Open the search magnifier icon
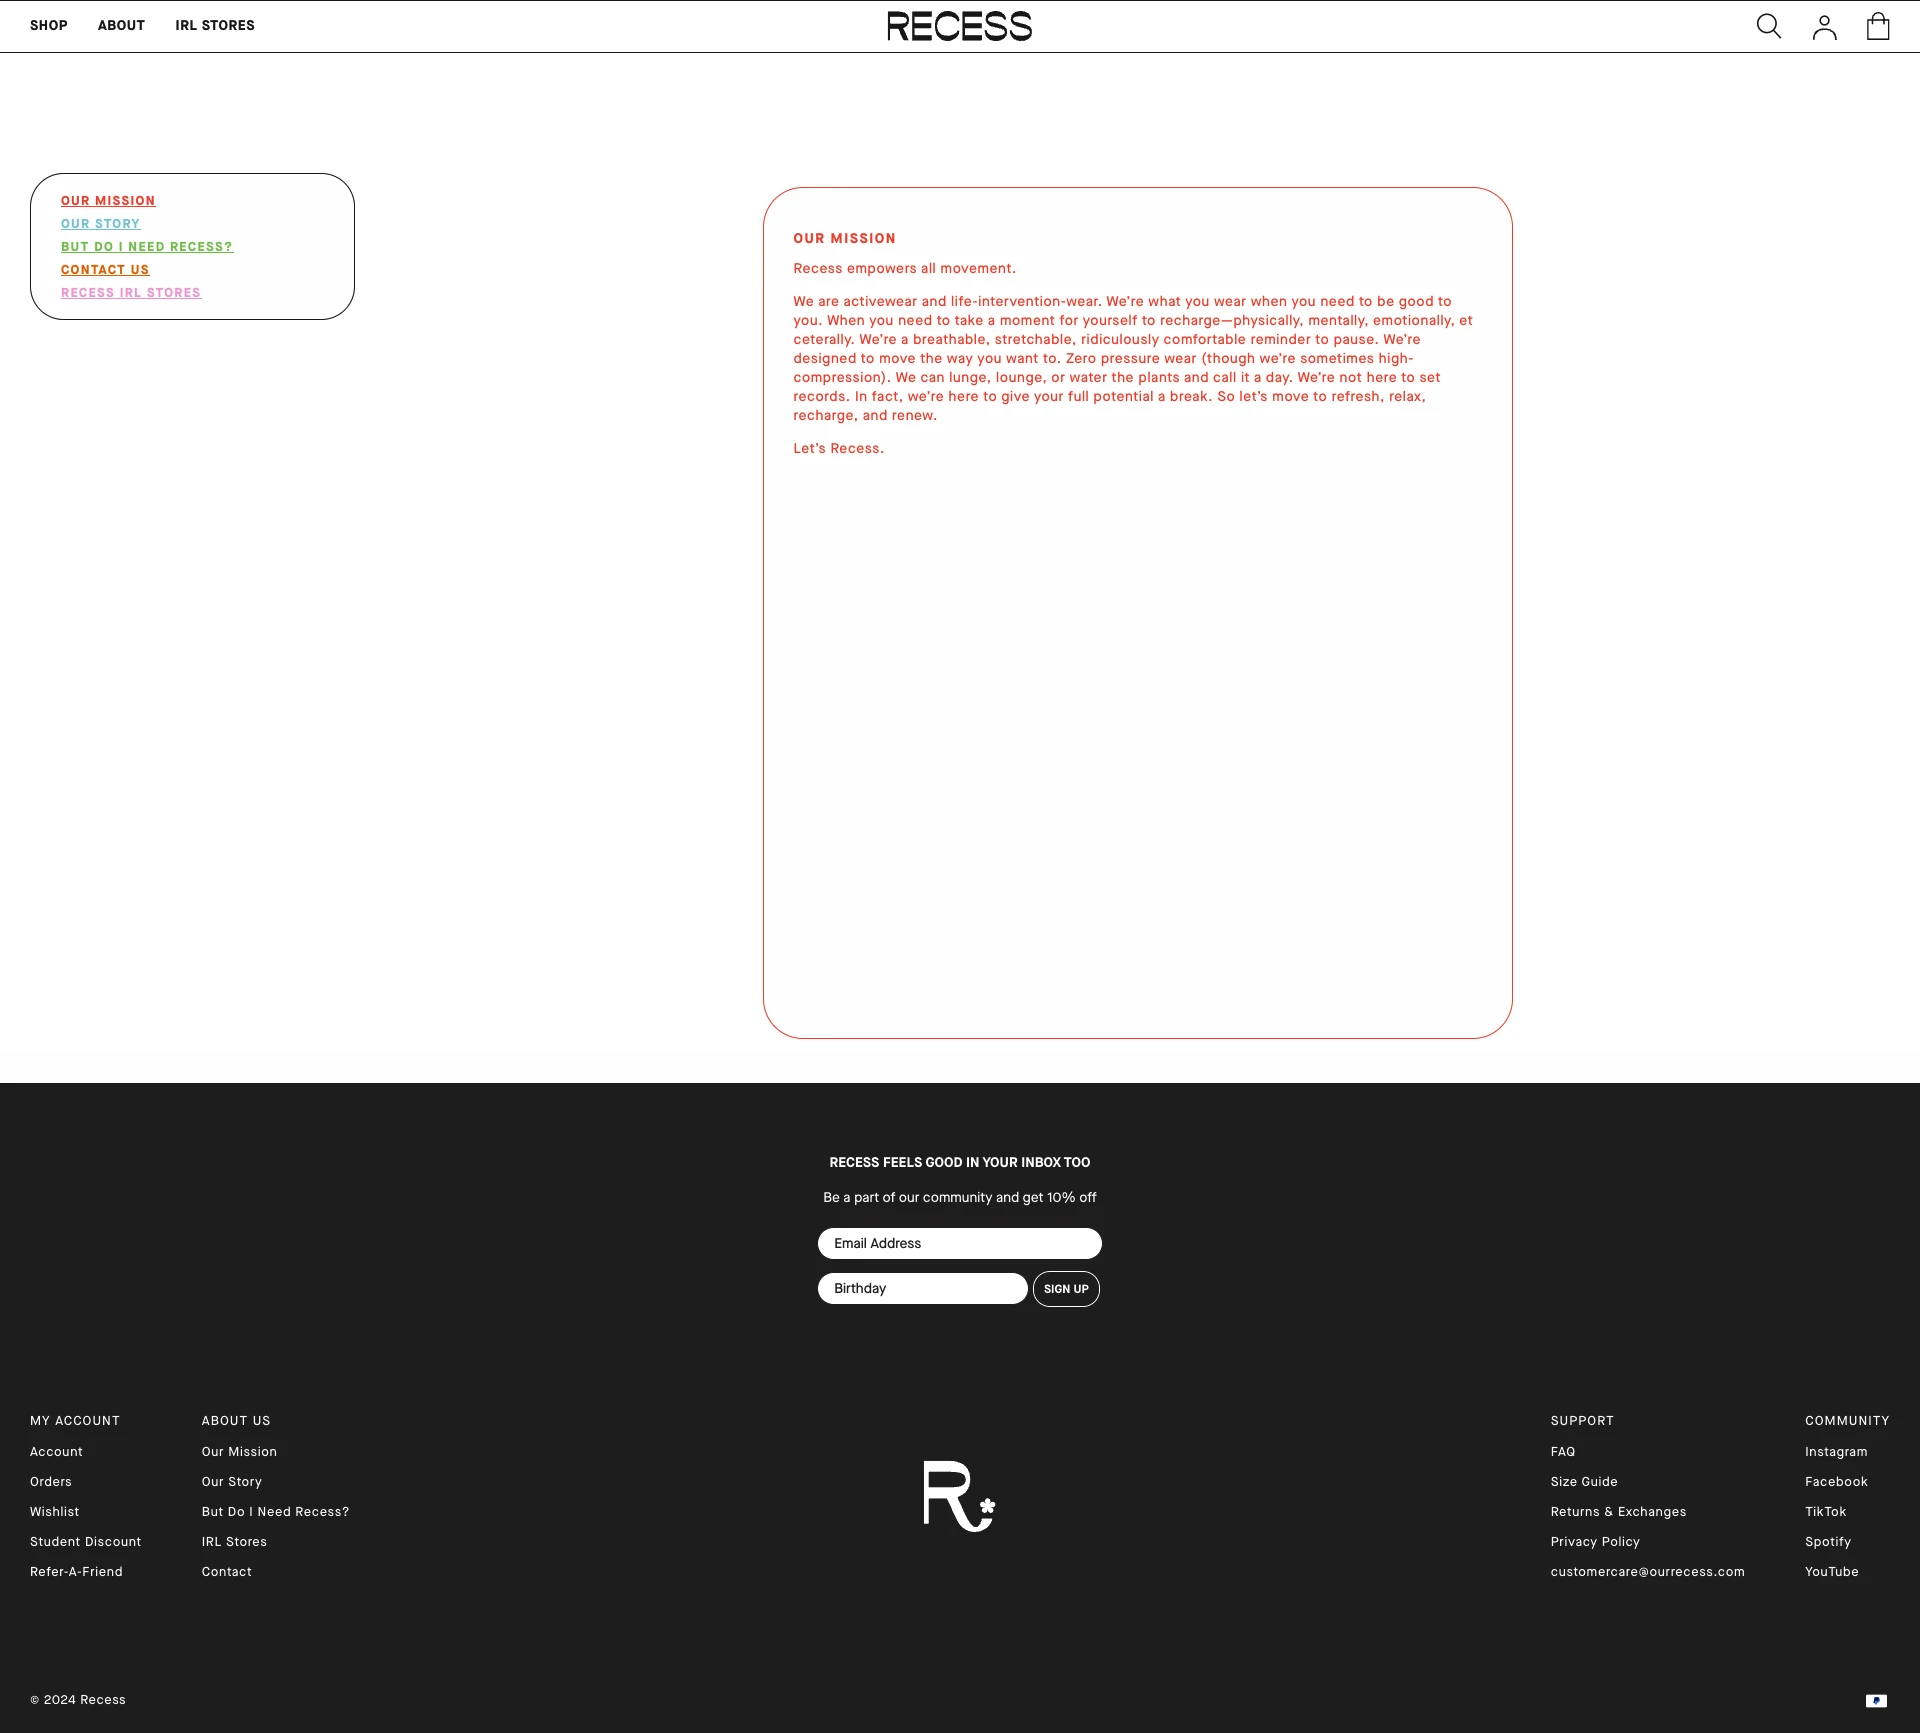Screen dimensions: 1920x1733 pyautogui.click(x=1769, y=26)
